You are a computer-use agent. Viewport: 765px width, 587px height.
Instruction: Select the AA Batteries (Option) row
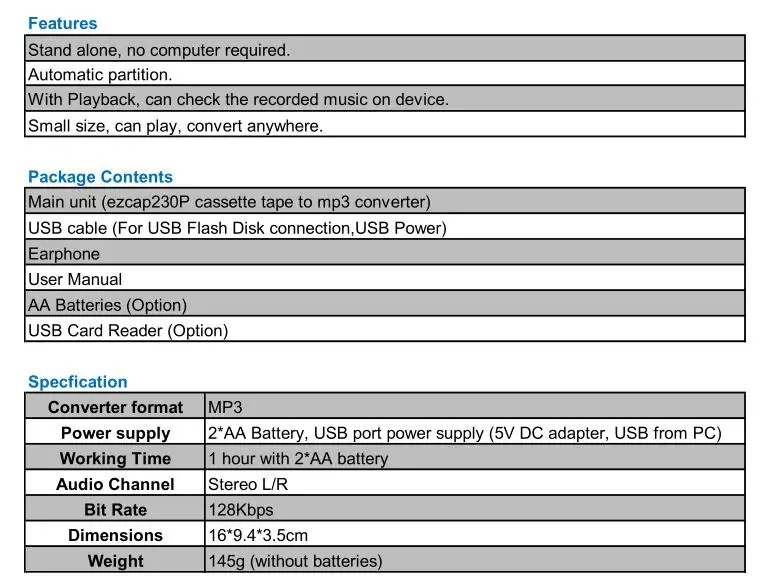(384, 304)
